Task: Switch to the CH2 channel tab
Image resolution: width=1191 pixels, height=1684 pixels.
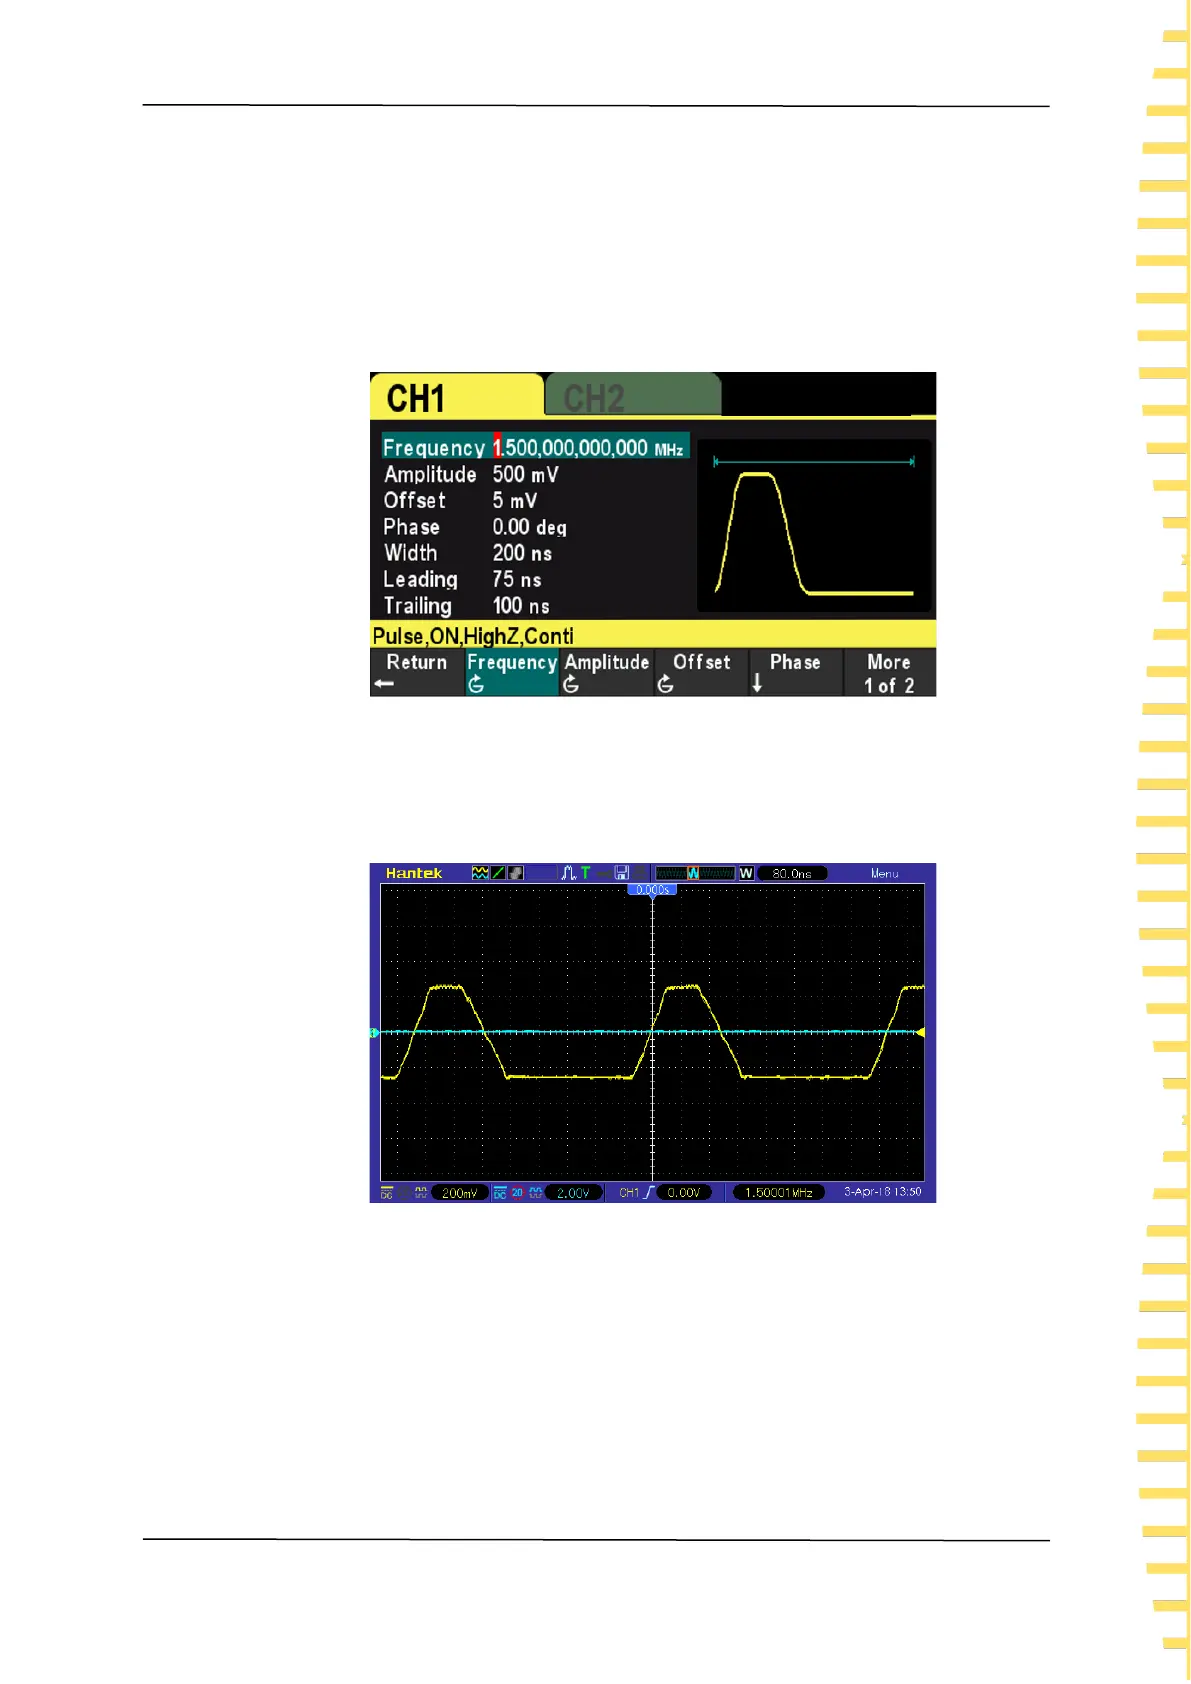Action: pyautogui.click(x=632, y=396)
